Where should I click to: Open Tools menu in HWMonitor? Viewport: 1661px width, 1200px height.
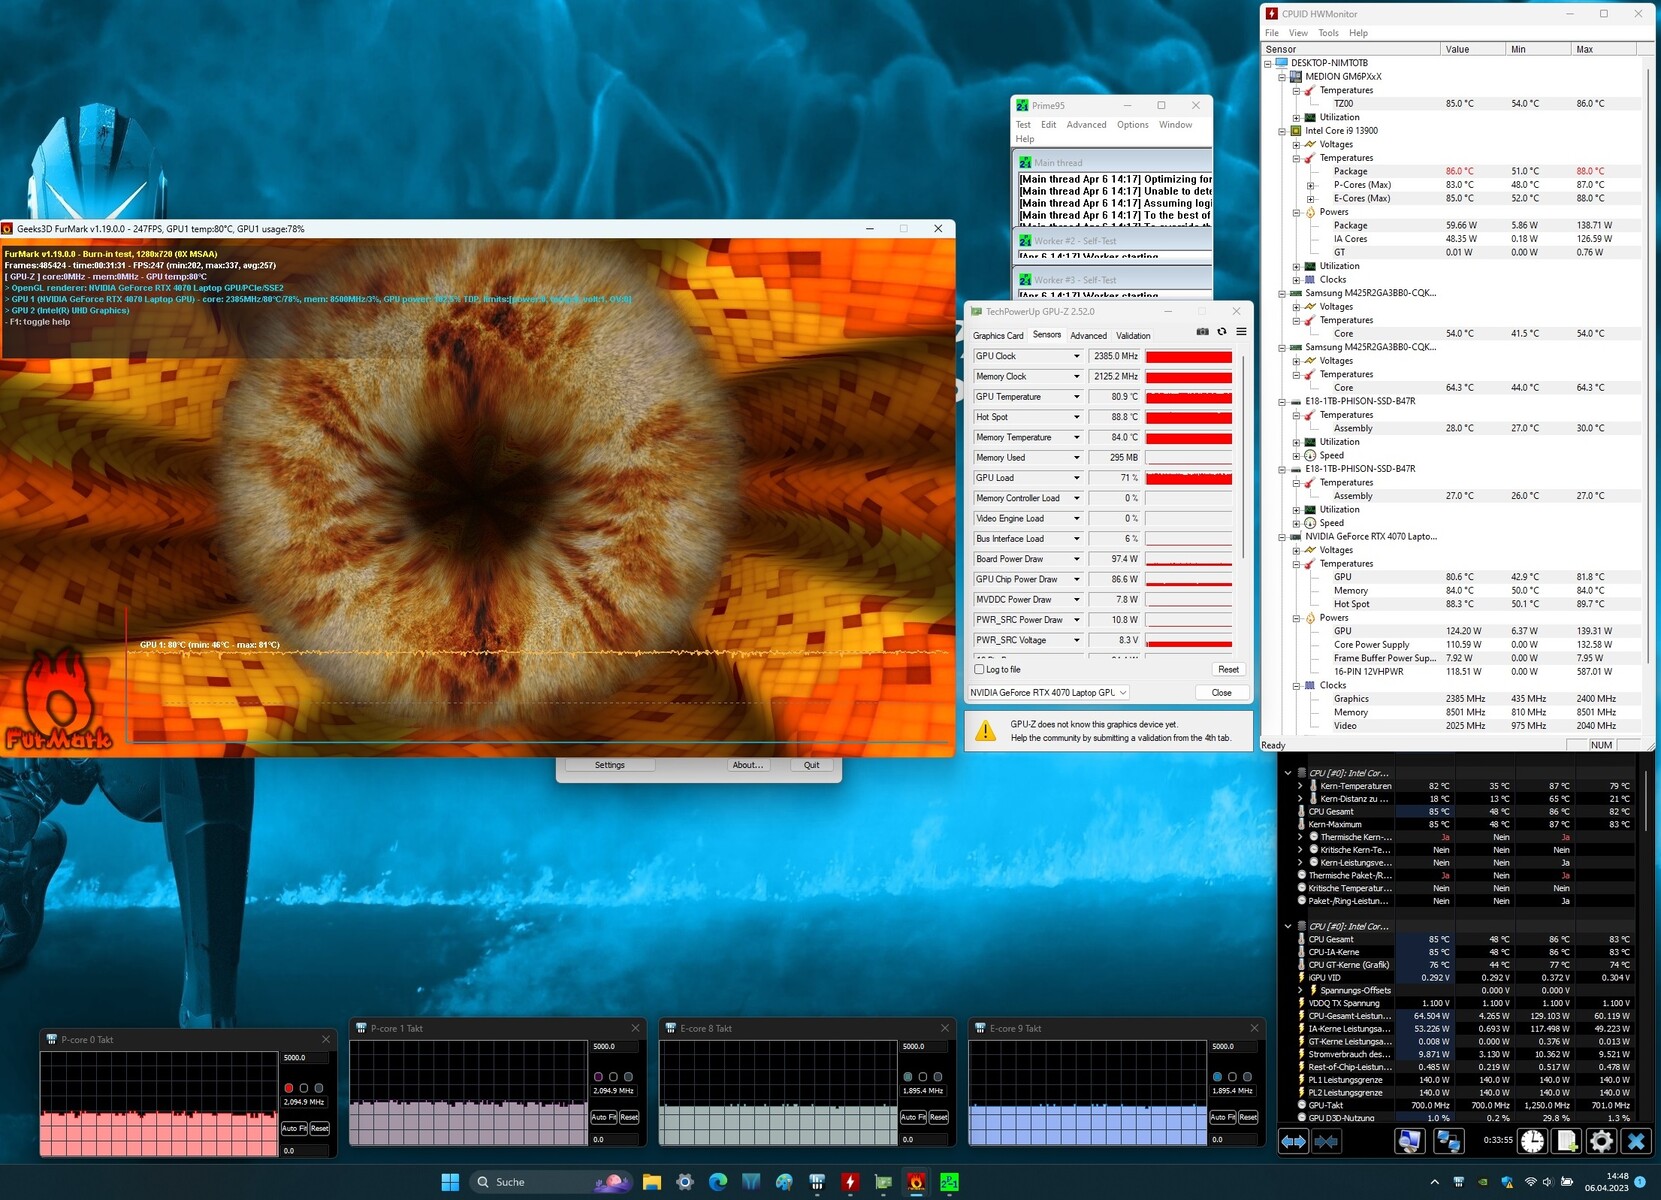(x=1328, y=33)
